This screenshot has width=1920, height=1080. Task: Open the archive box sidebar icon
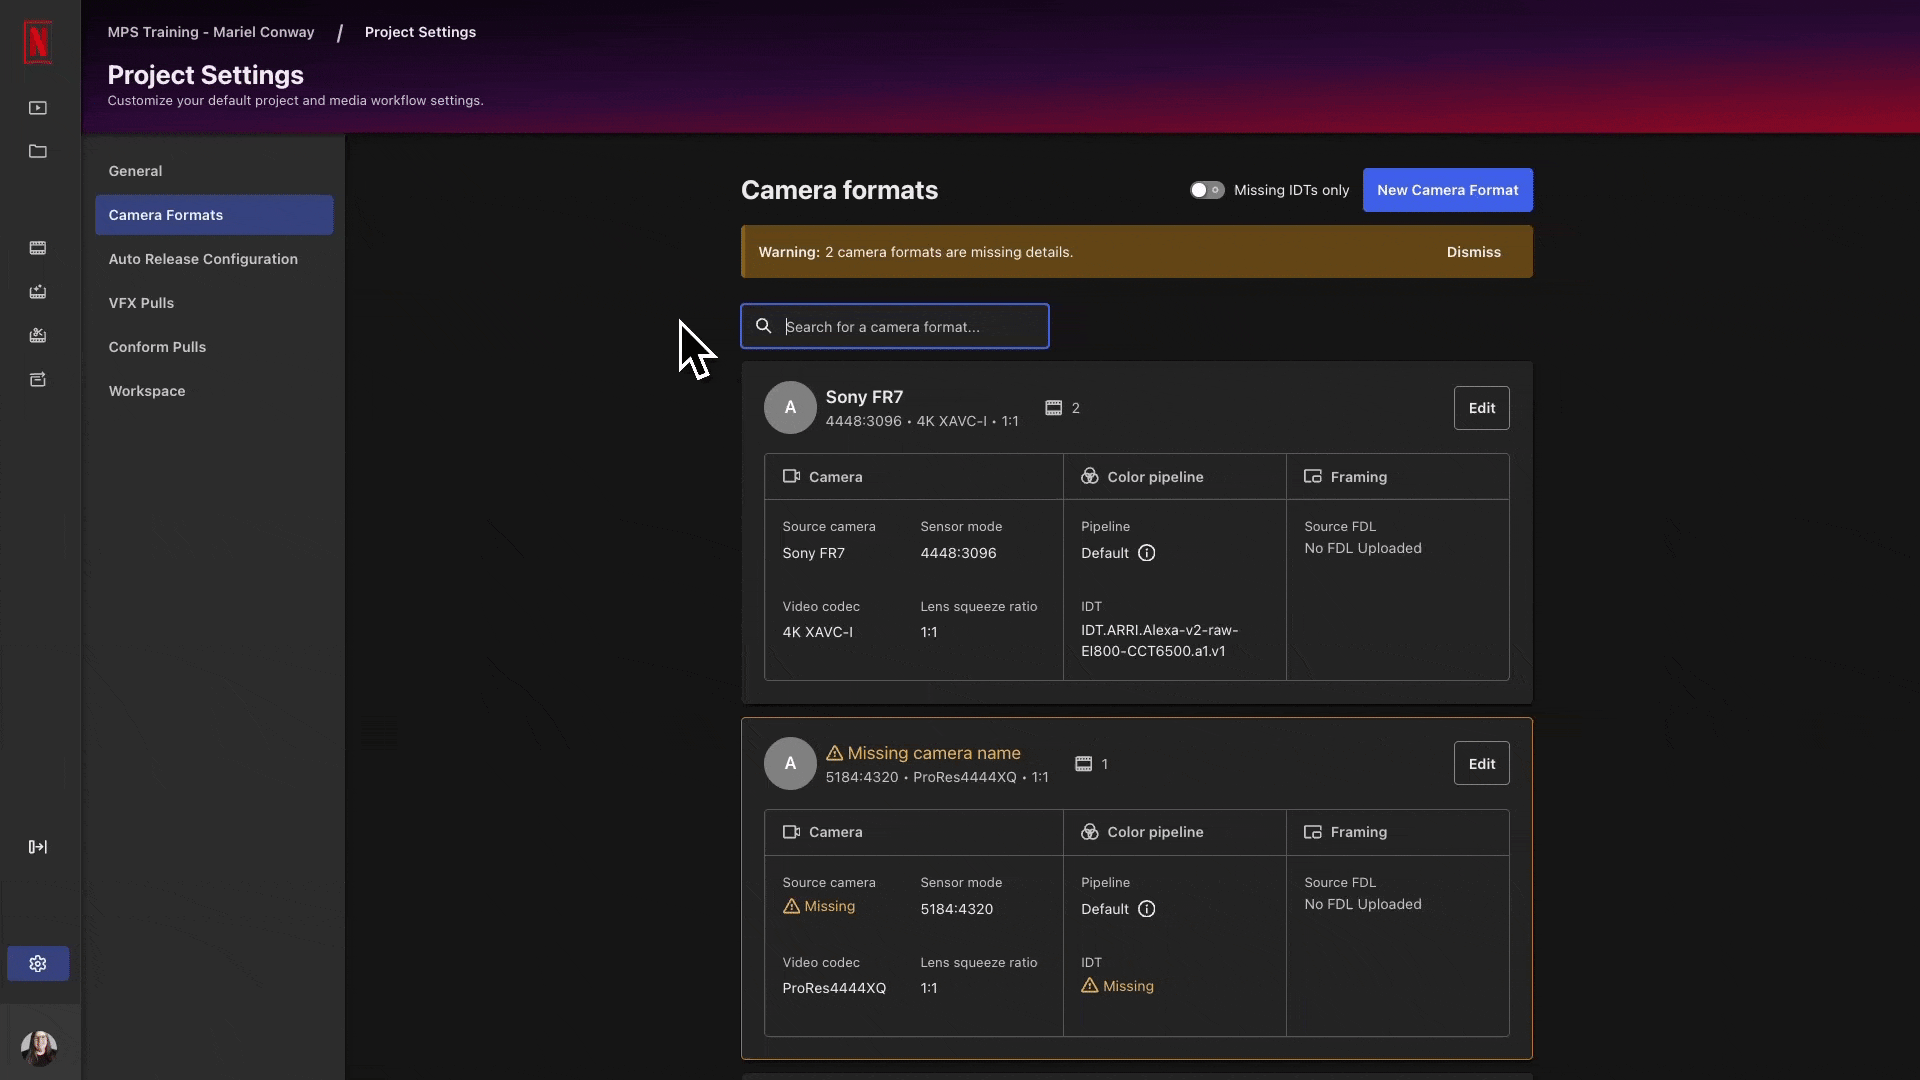pyautogui.click(x=38, y=380)
